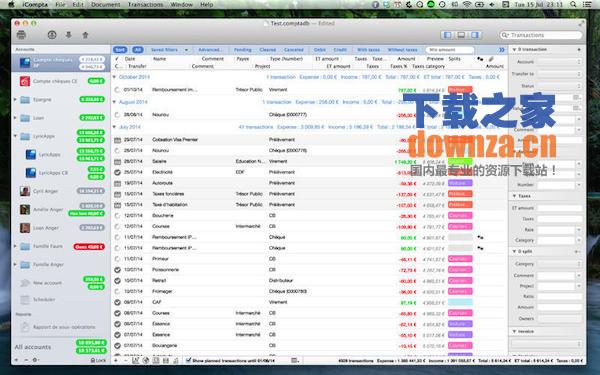Open the Transfer to dropdown in inspector
The height and width of the screenshot is (375, 600).
pyautogui.click(x=559, y=74)
